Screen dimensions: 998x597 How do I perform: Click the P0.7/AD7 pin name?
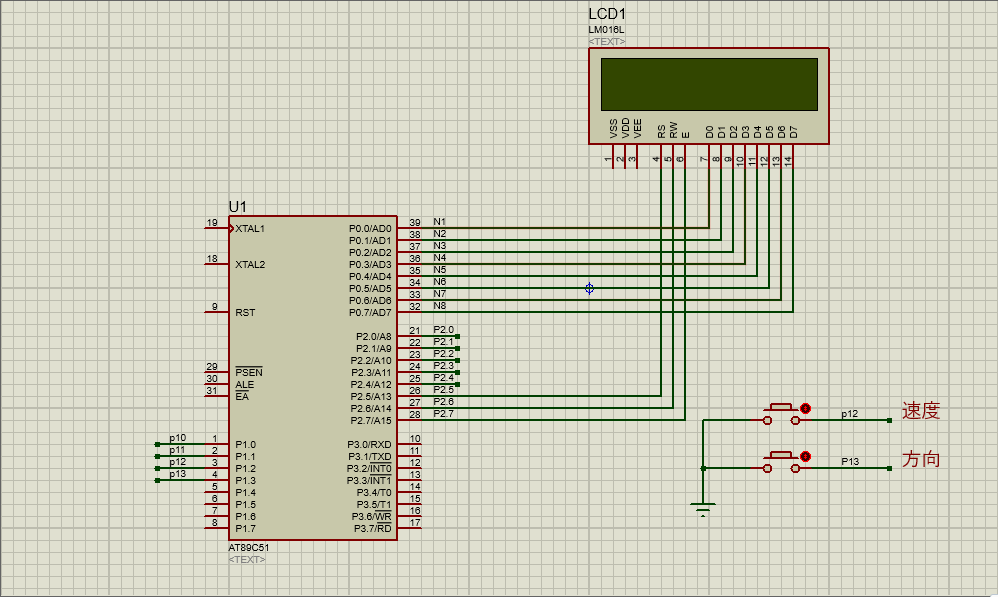tap(370, 313)
